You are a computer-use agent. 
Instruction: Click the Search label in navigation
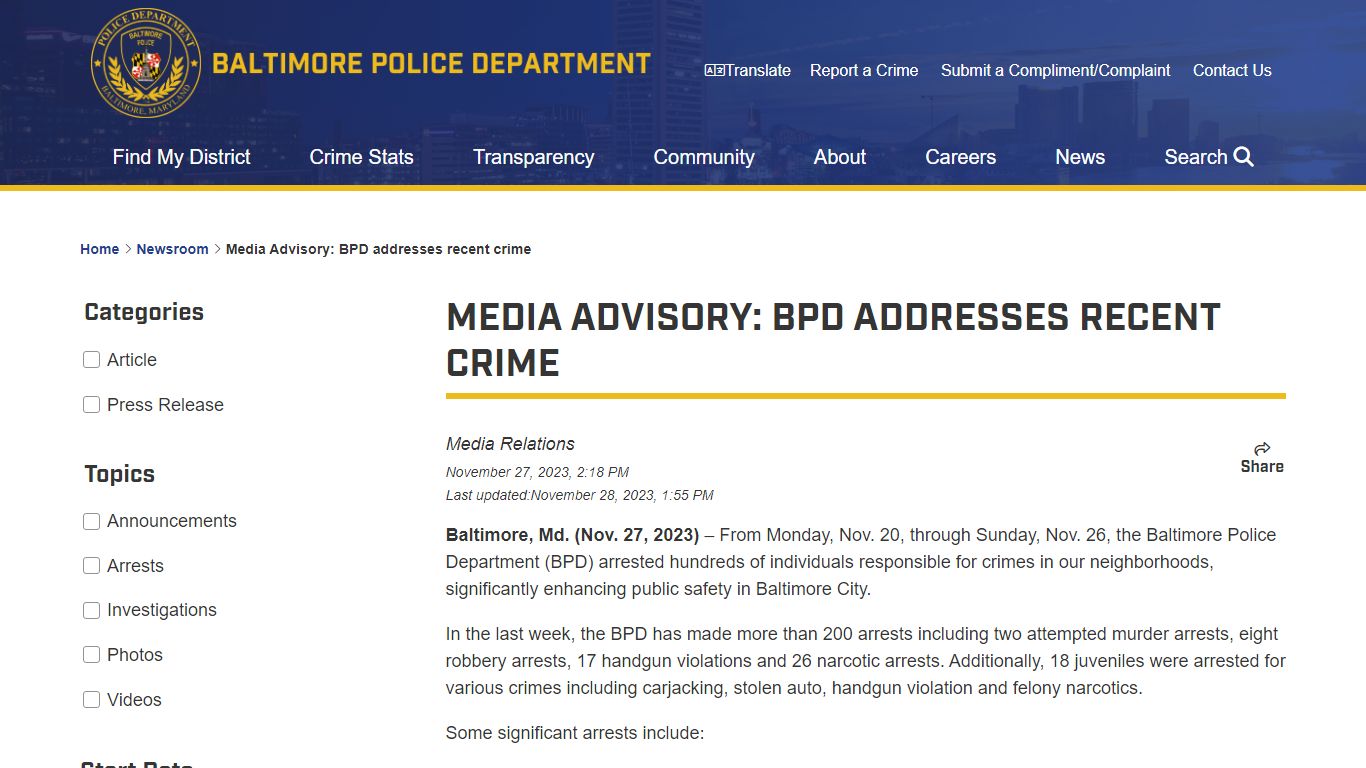1196,157
